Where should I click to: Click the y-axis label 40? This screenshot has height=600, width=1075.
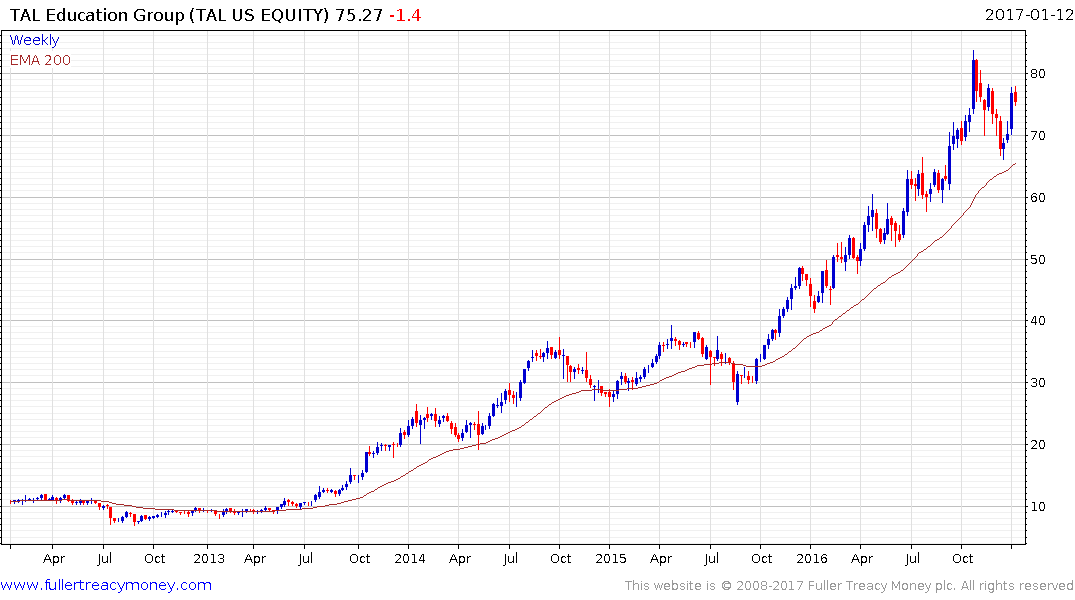(x=1037, y=321)
